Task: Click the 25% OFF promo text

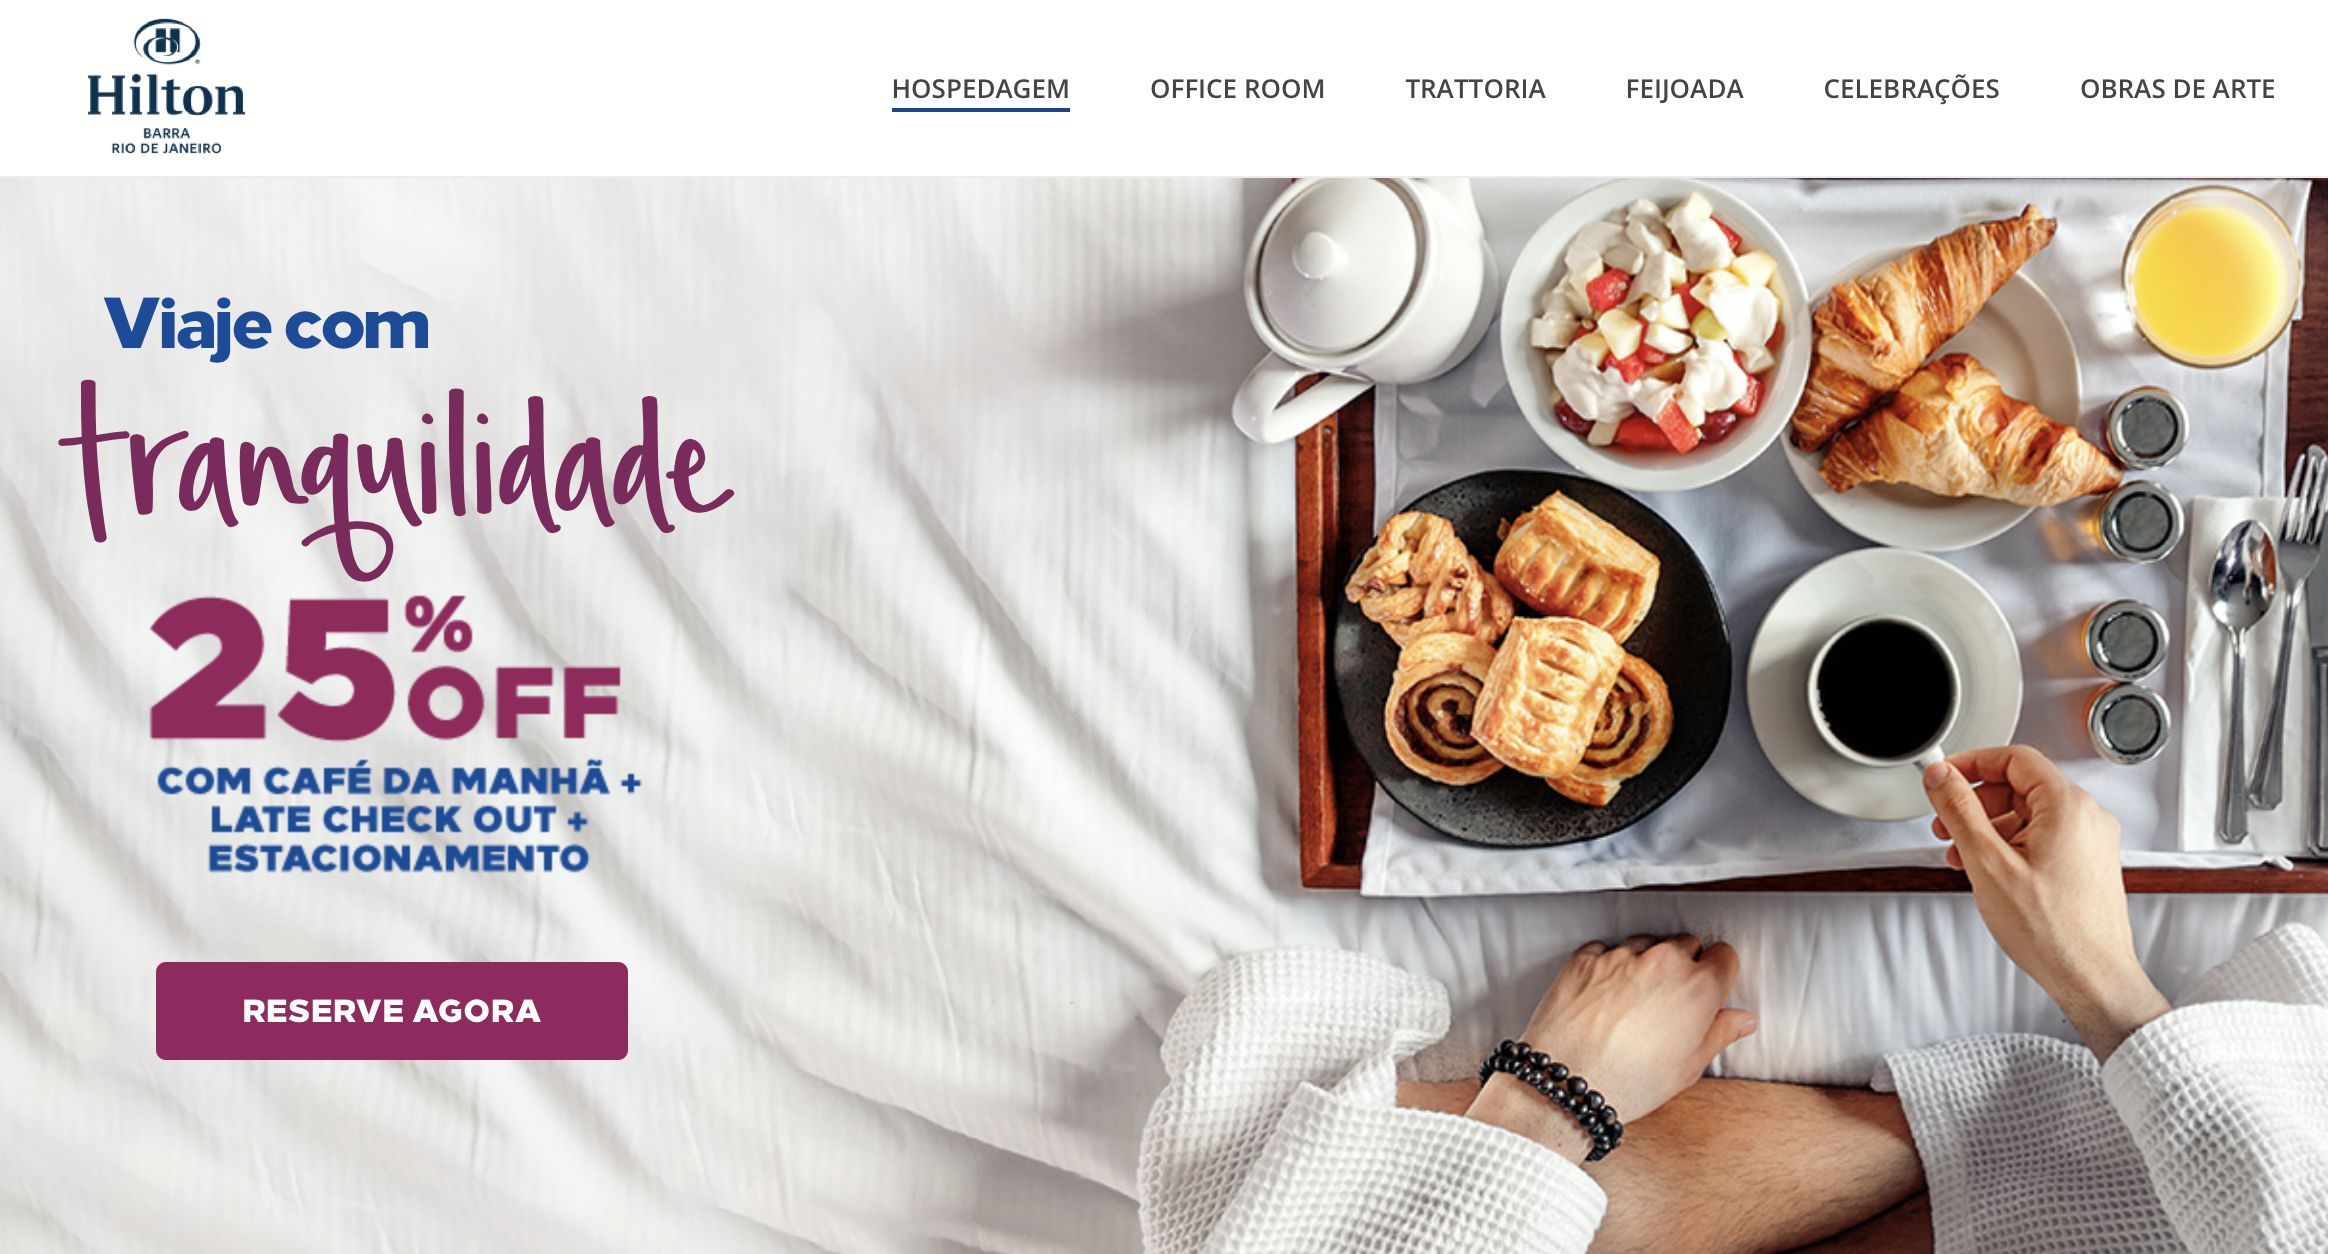Action: tap(386, 668)
